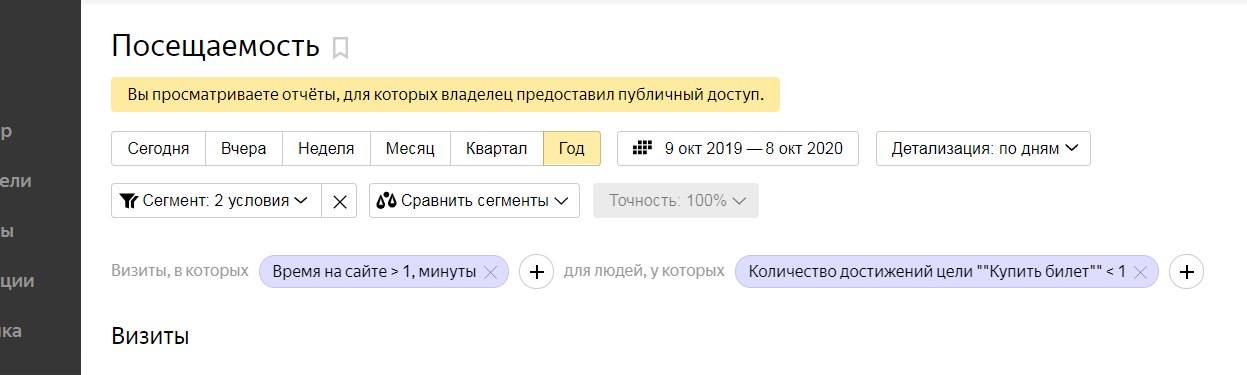
Task: Add a people condition with plus button
Action: (1187, 271)
